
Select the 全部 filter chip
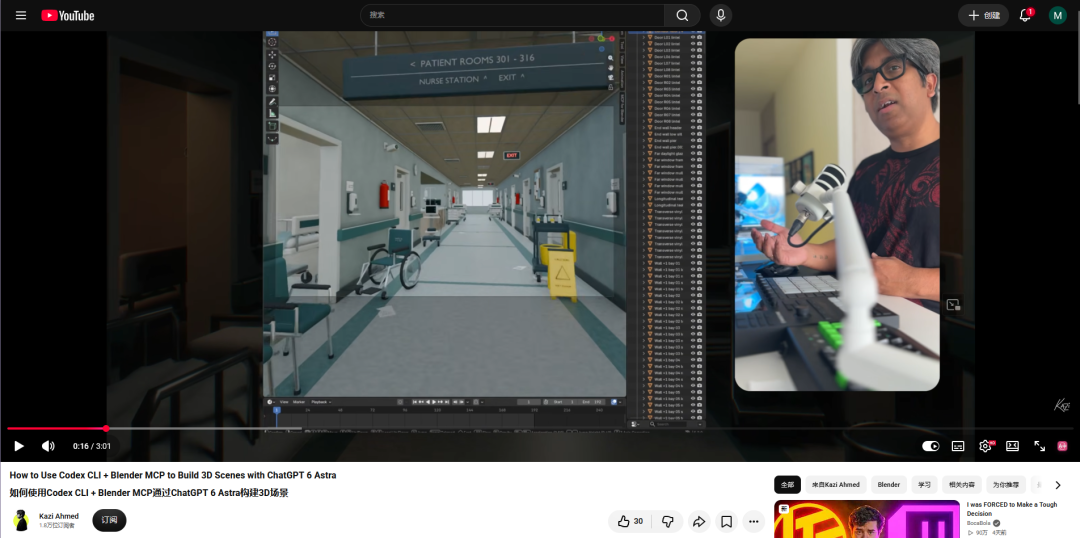pyautogui.click(x=787, y=484)
